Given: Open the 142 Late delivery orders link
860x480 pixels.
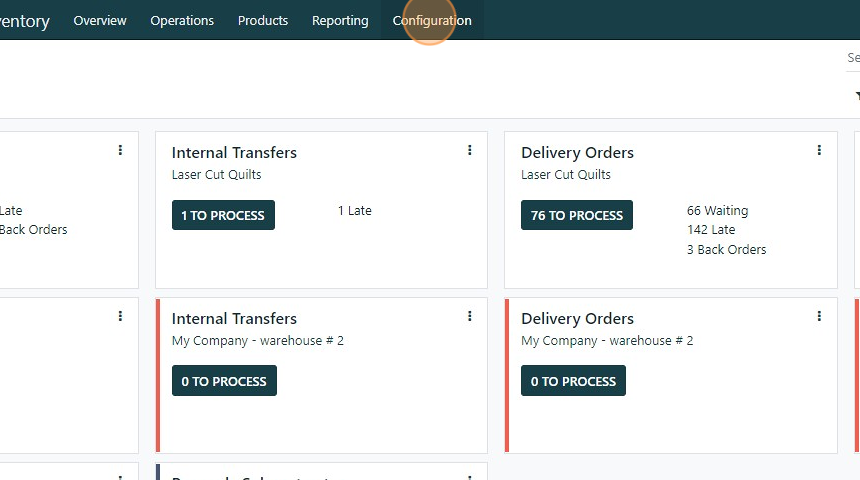Looking at the screenshot, I should pos(710,230).
